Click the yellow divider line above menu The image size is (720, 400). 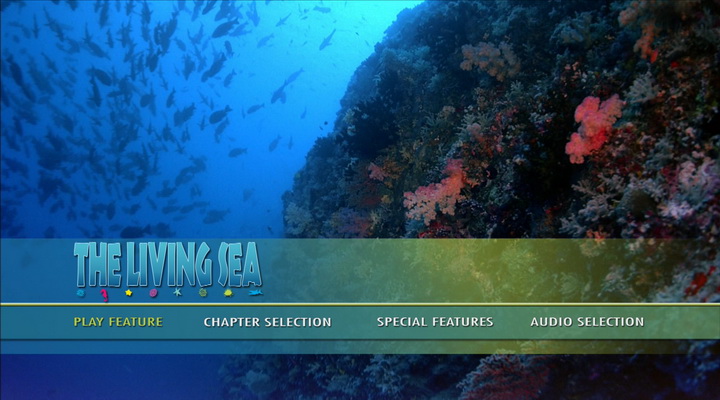(x=360, y=304)
